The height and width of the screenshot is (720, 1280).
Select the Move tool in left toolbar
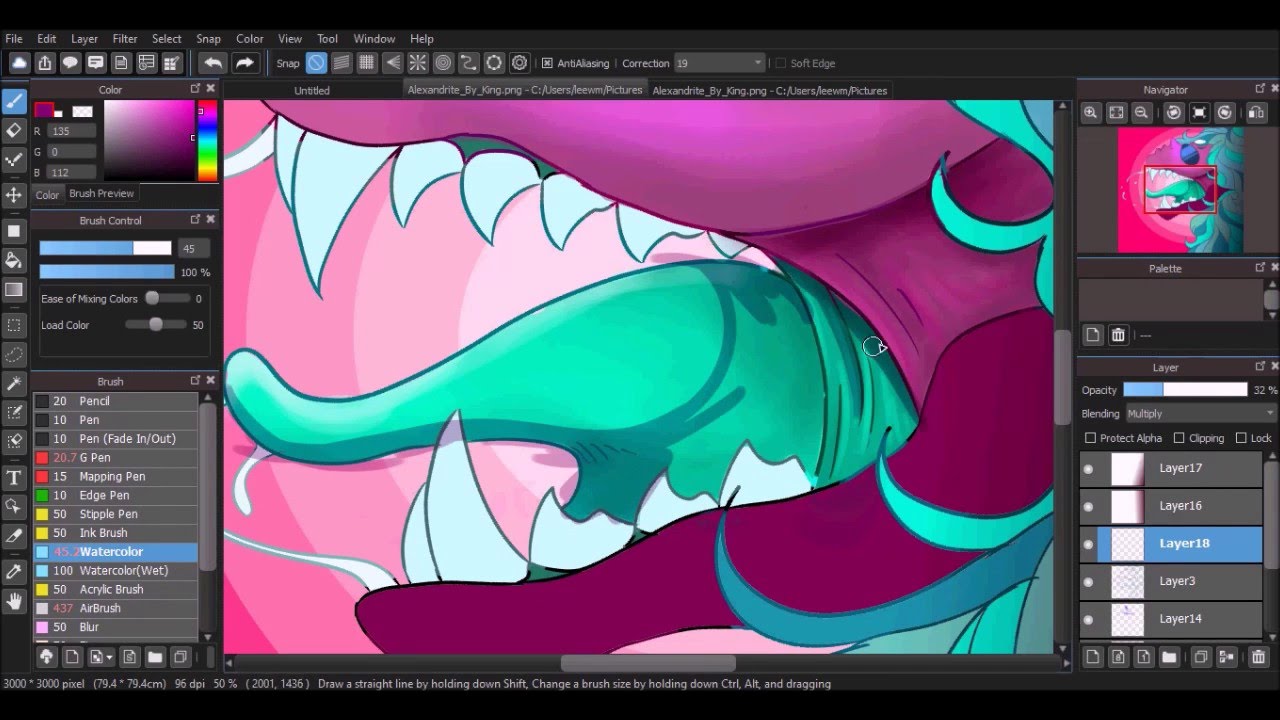click(x=14, y=195)
